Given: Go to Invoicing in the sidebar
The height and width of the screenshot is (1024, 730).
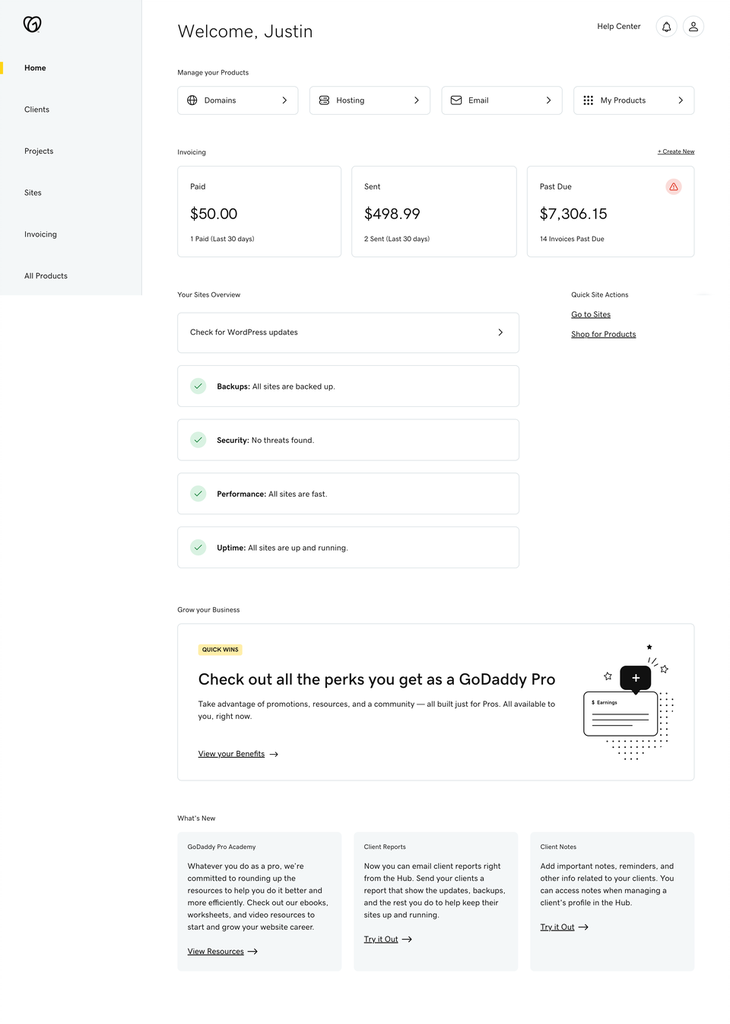Looking at the screenshot, I should (41, 234).
